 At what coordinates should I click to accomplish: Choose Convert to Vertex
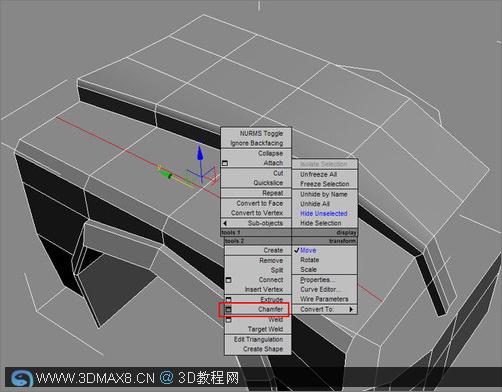(257, 213)
